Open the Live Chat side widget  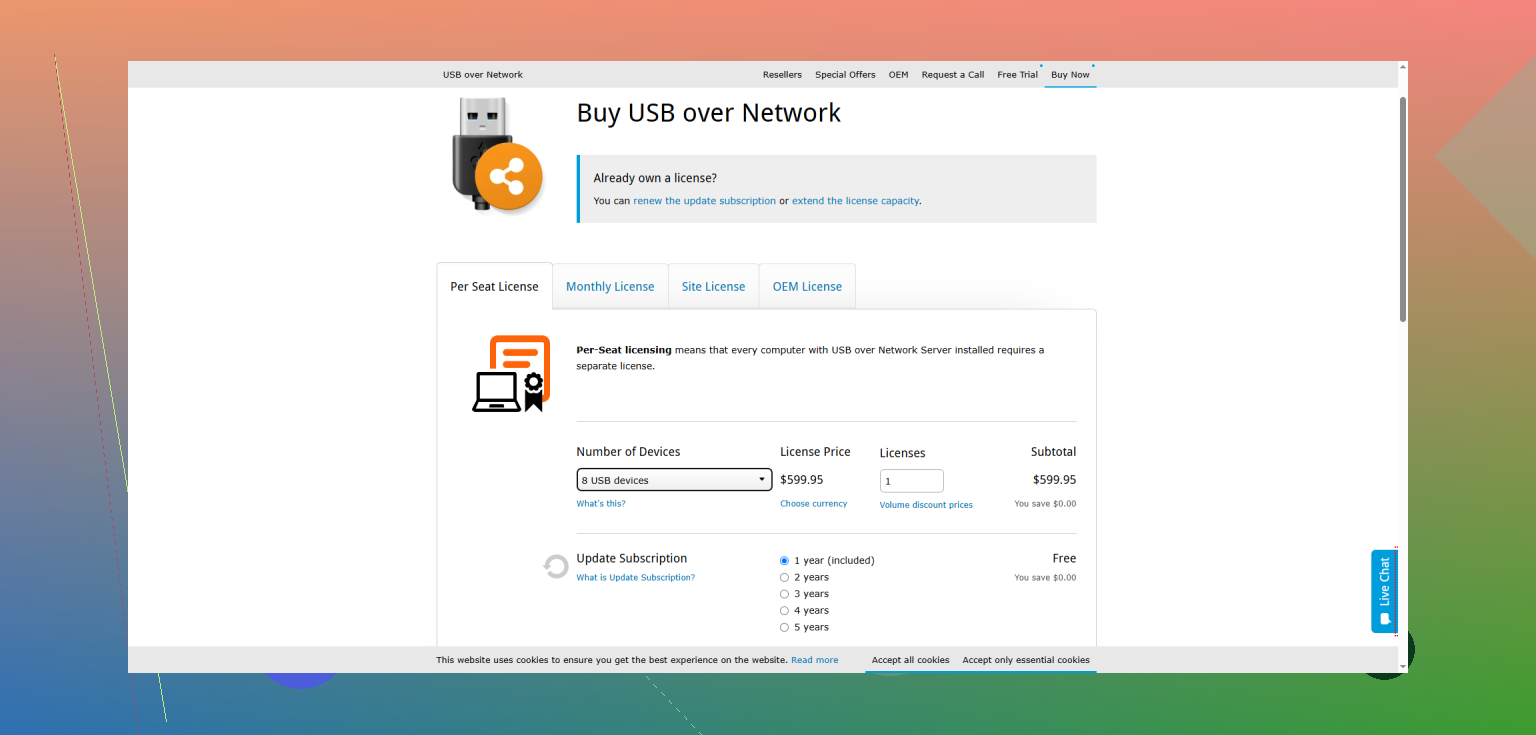click(1384, 591)
